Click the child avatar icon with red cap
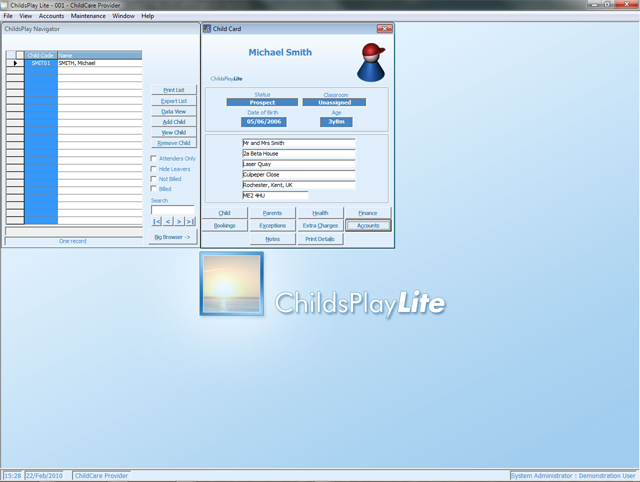Image resolution: width=640 pixels, height=482 pixels. (x=371, y=62)
